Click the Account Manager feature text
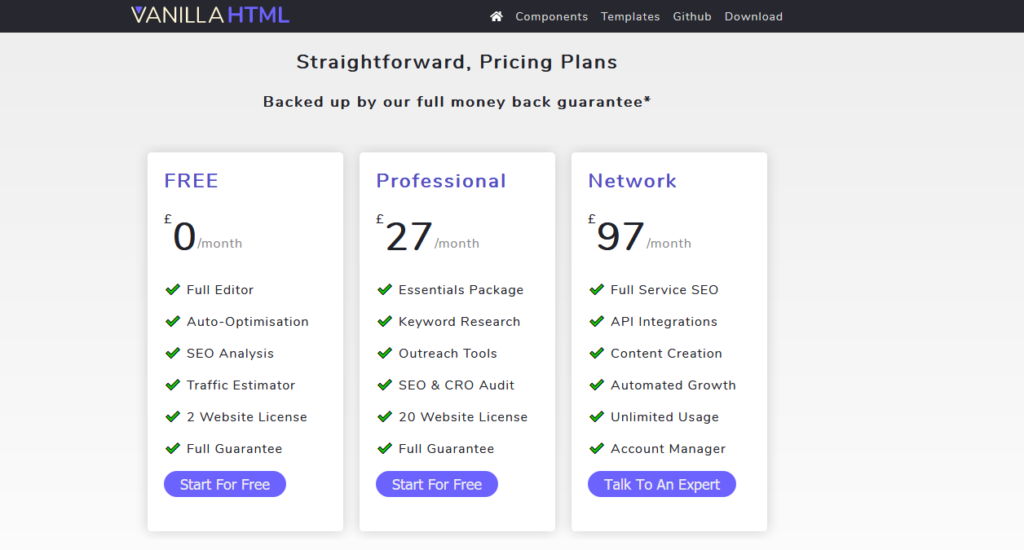The image size is (1024, 550). tap(668, 449)
